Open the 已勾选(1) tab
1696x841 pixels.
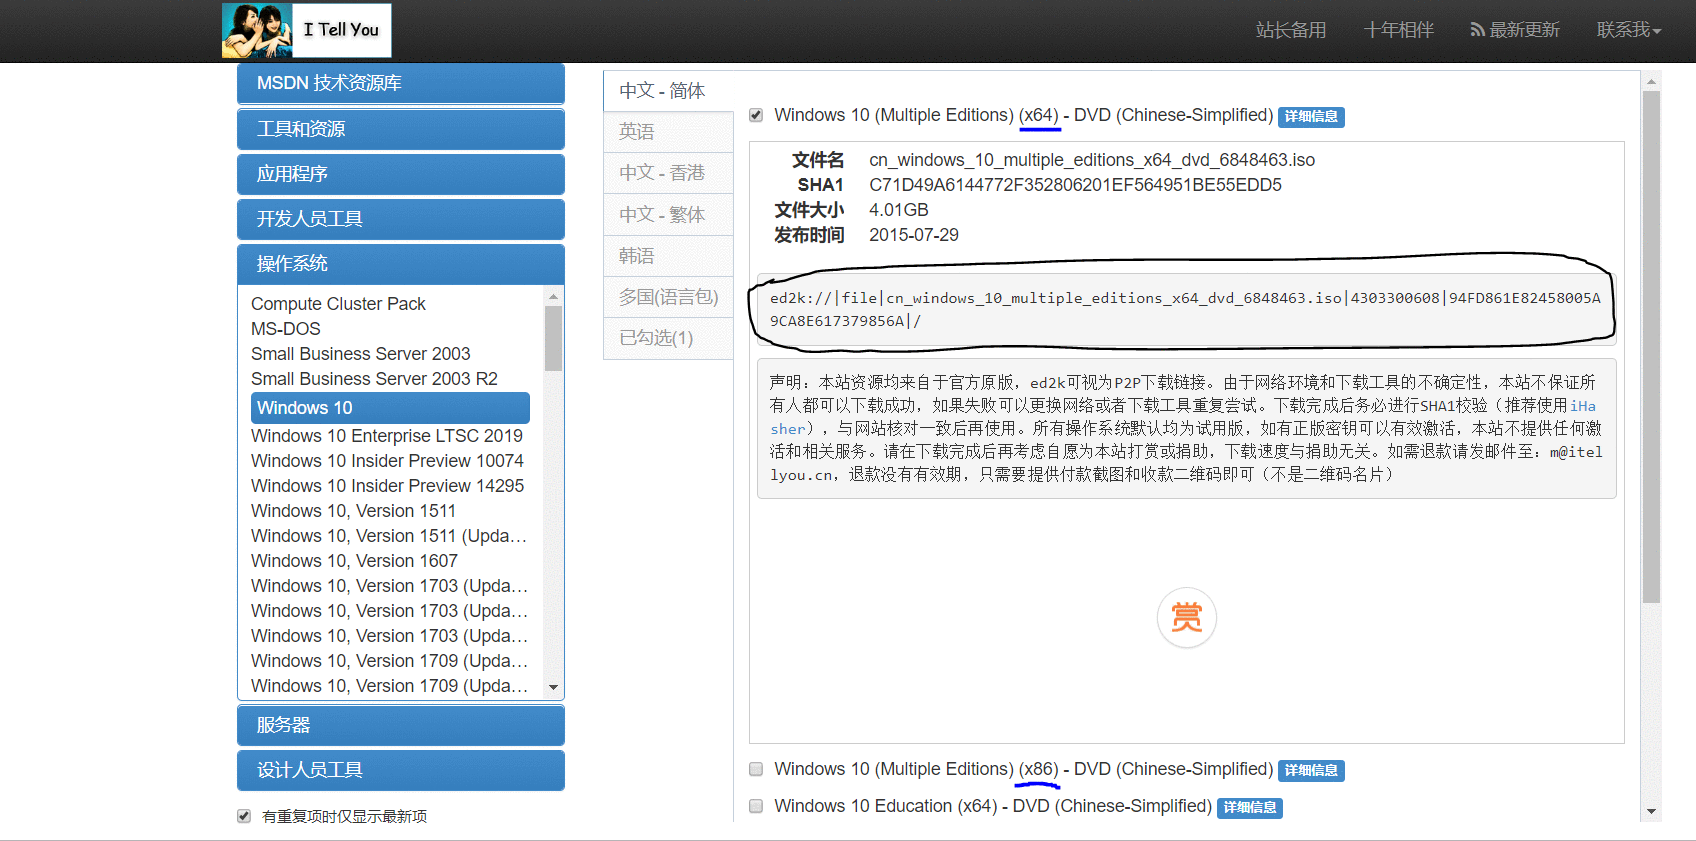[668, 338]
